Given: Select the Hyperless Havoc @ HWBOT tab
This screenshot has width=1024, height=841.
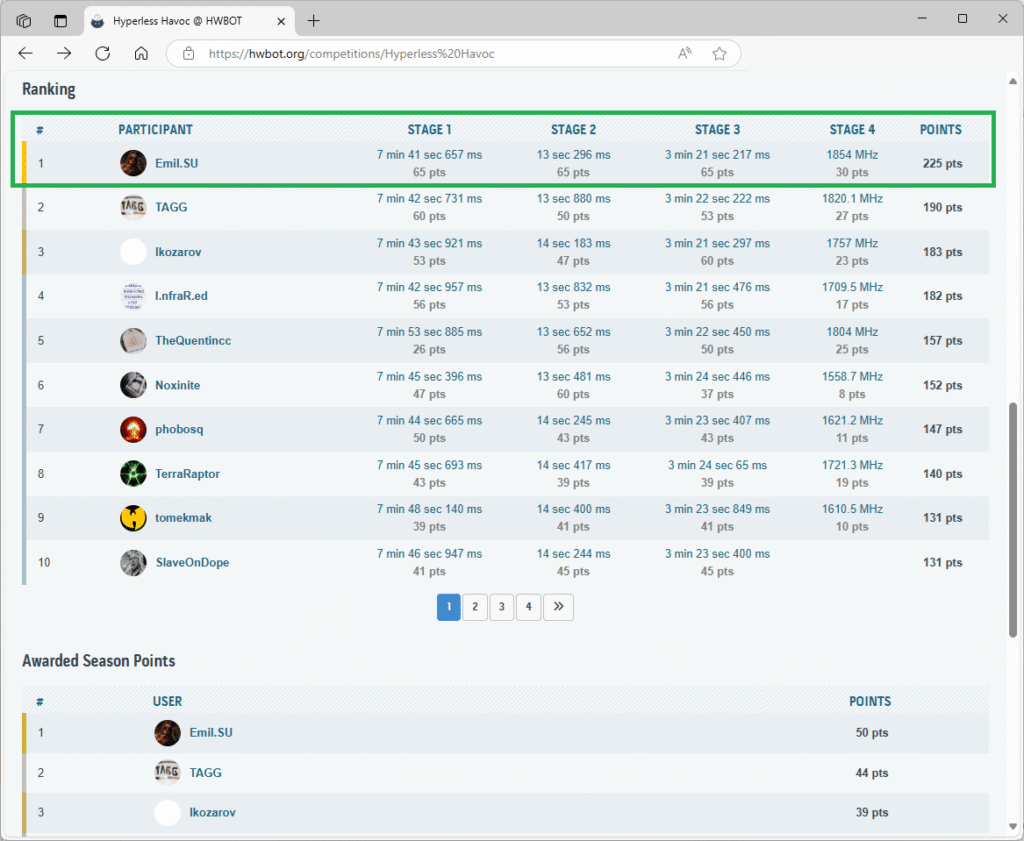Looking at the screenshot, I should [185, 20].
